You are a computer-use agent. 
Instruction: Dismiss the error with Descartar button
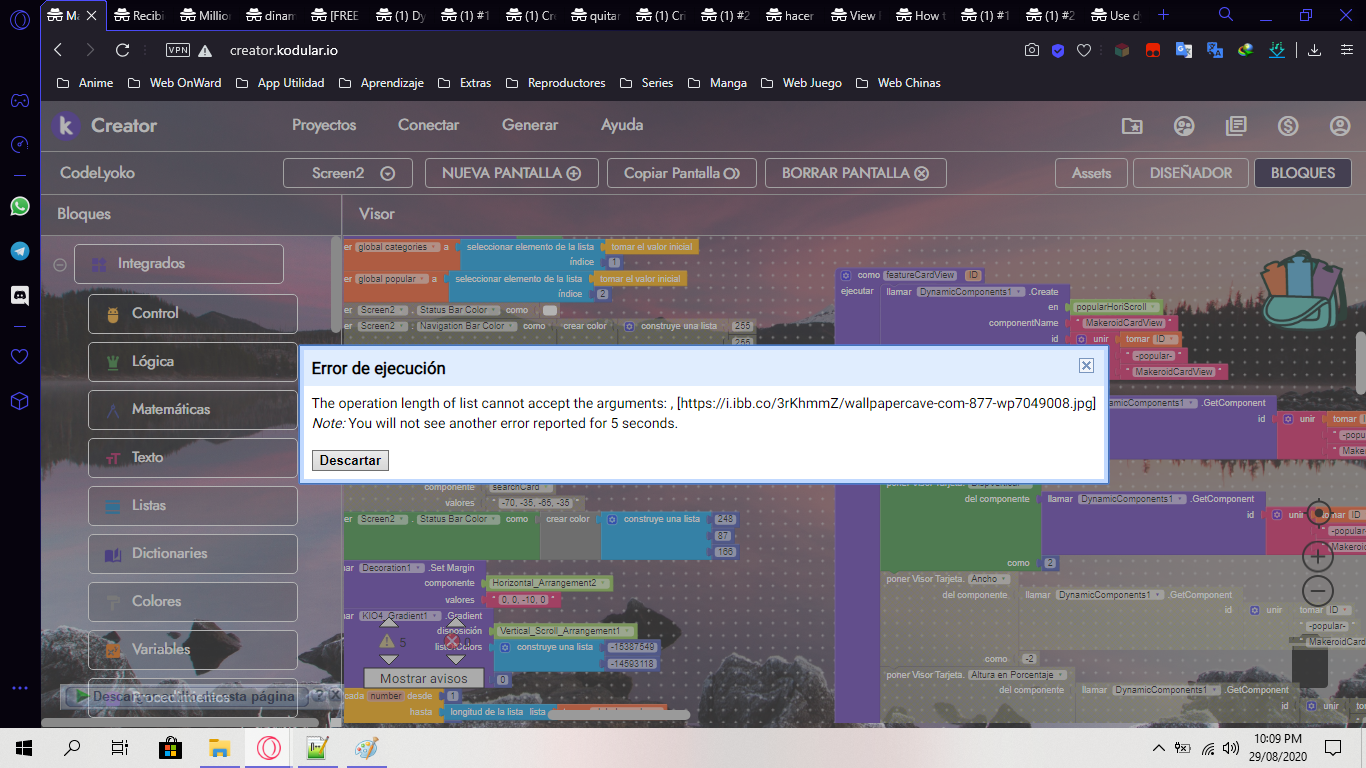(350, 460)
